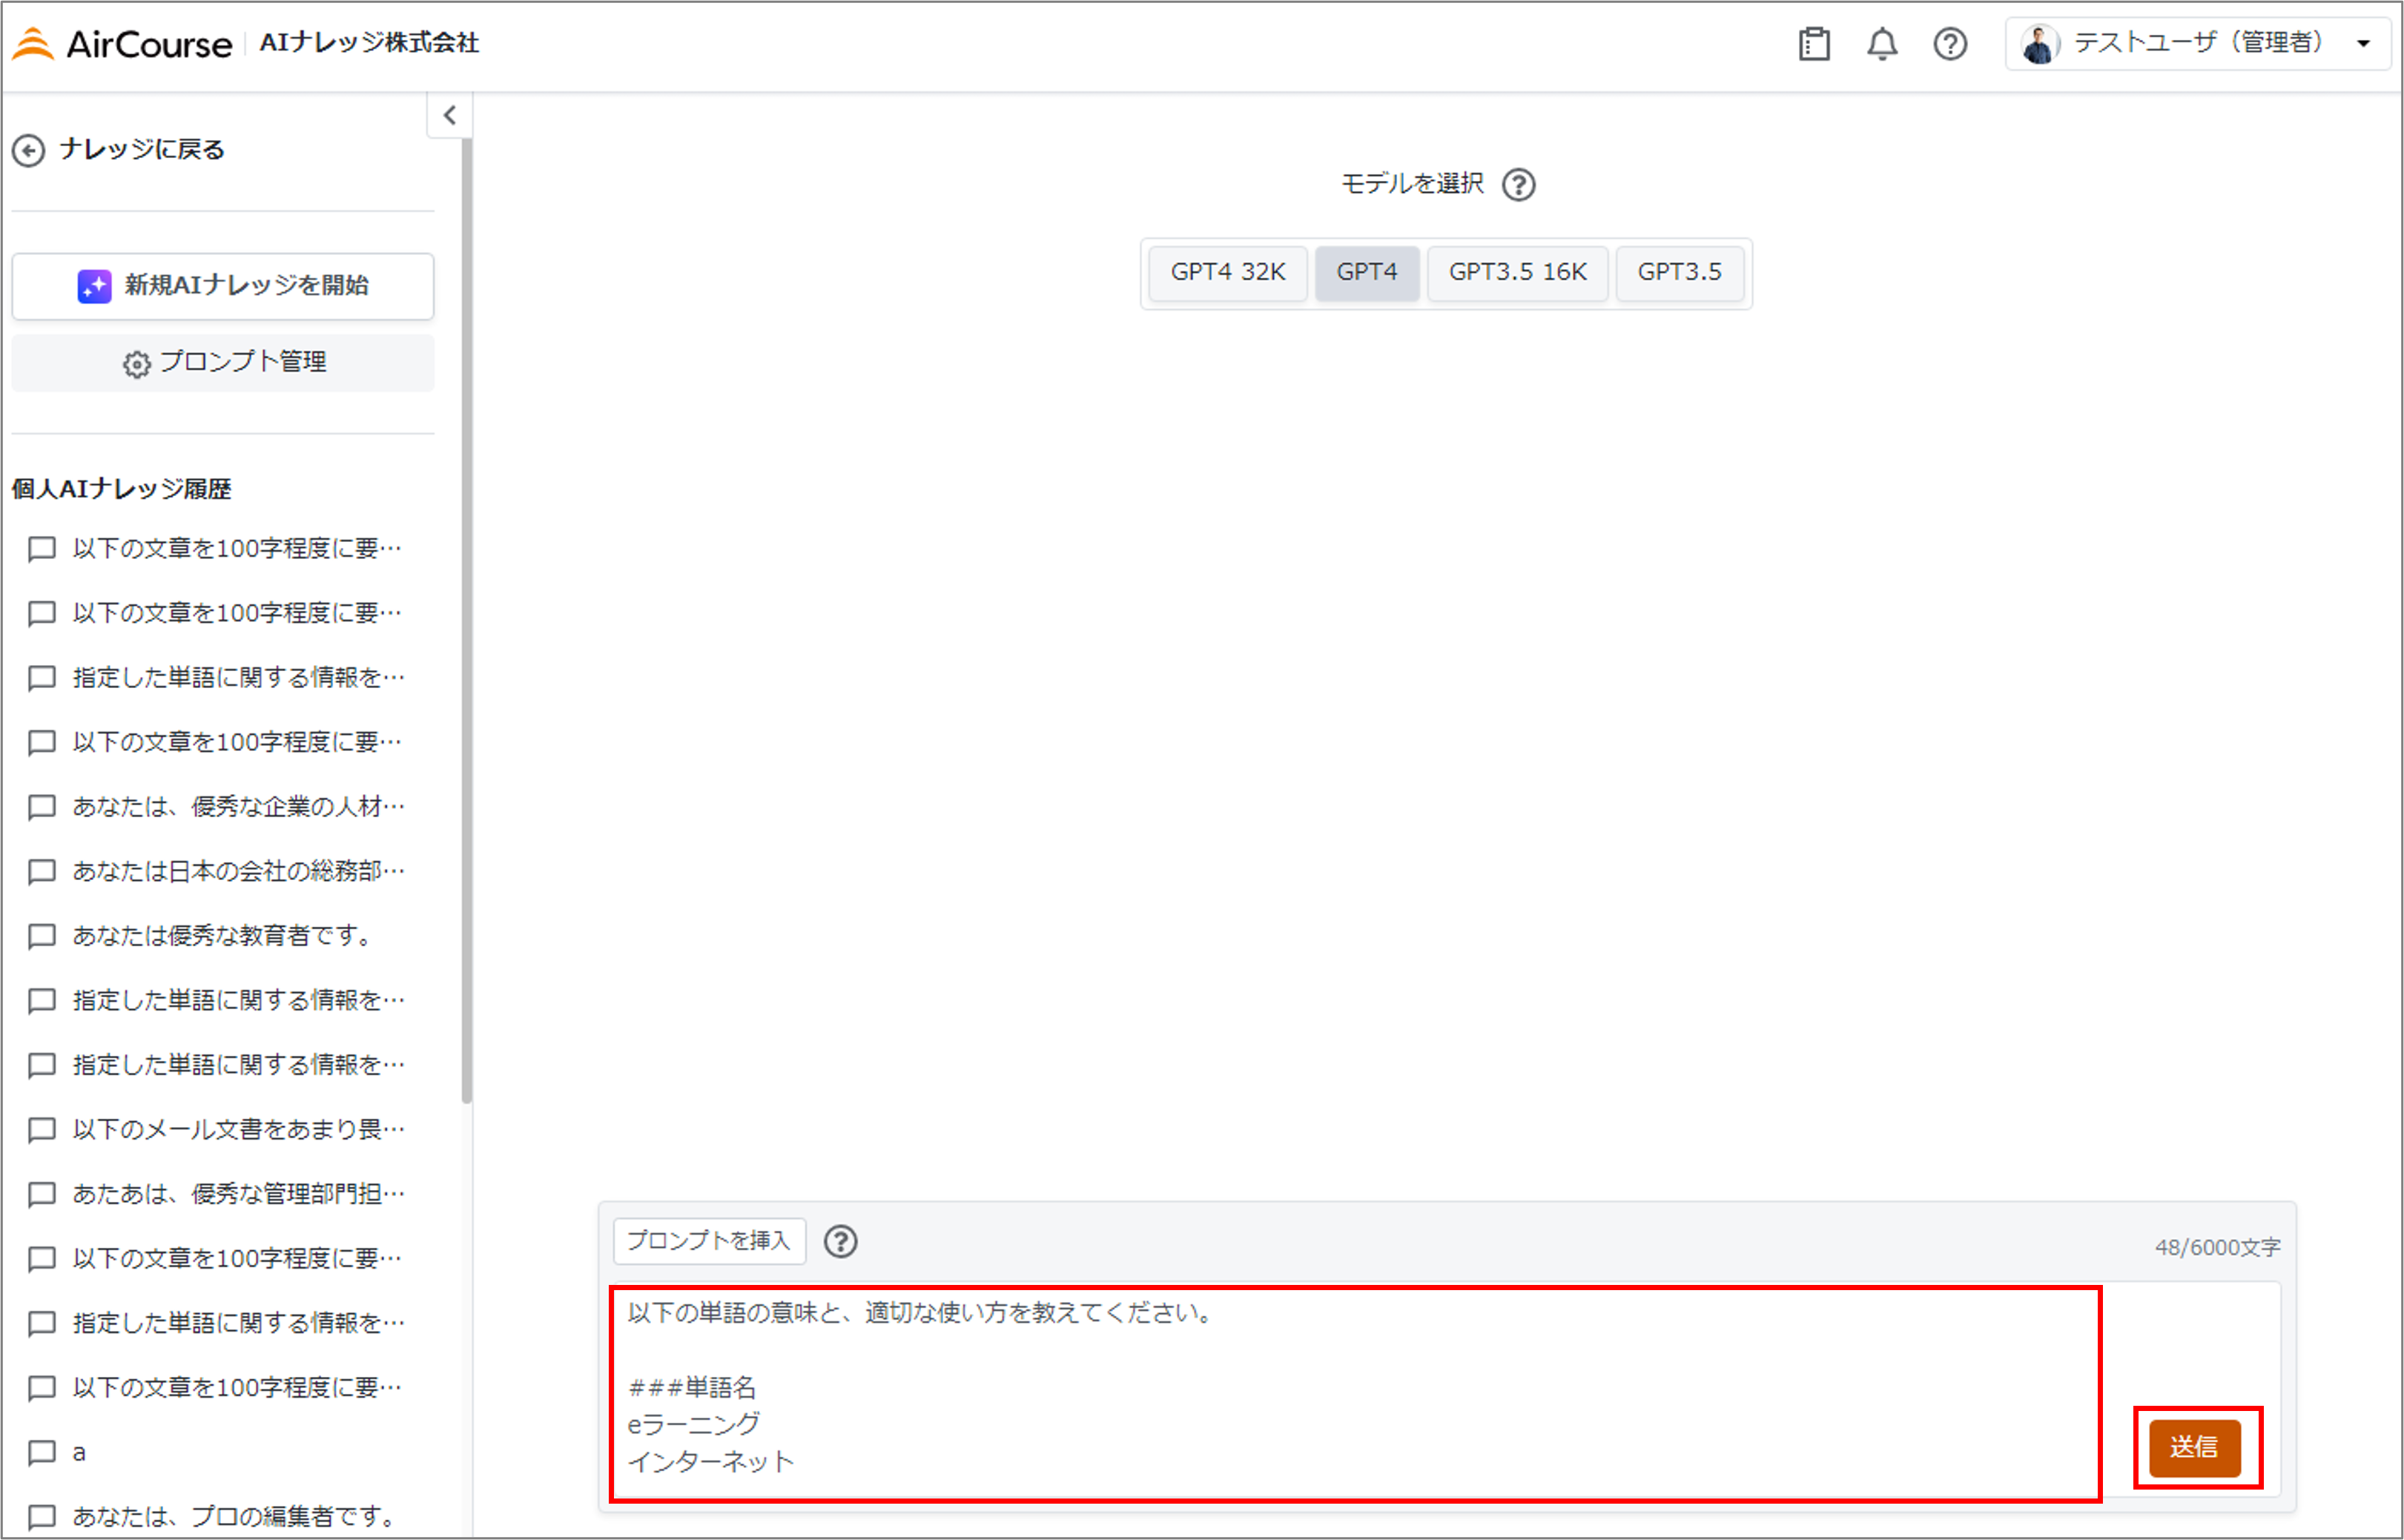Collapse the sidebar with the chevron
Screen dimensions: 2404x1540
tap(450, 115)
